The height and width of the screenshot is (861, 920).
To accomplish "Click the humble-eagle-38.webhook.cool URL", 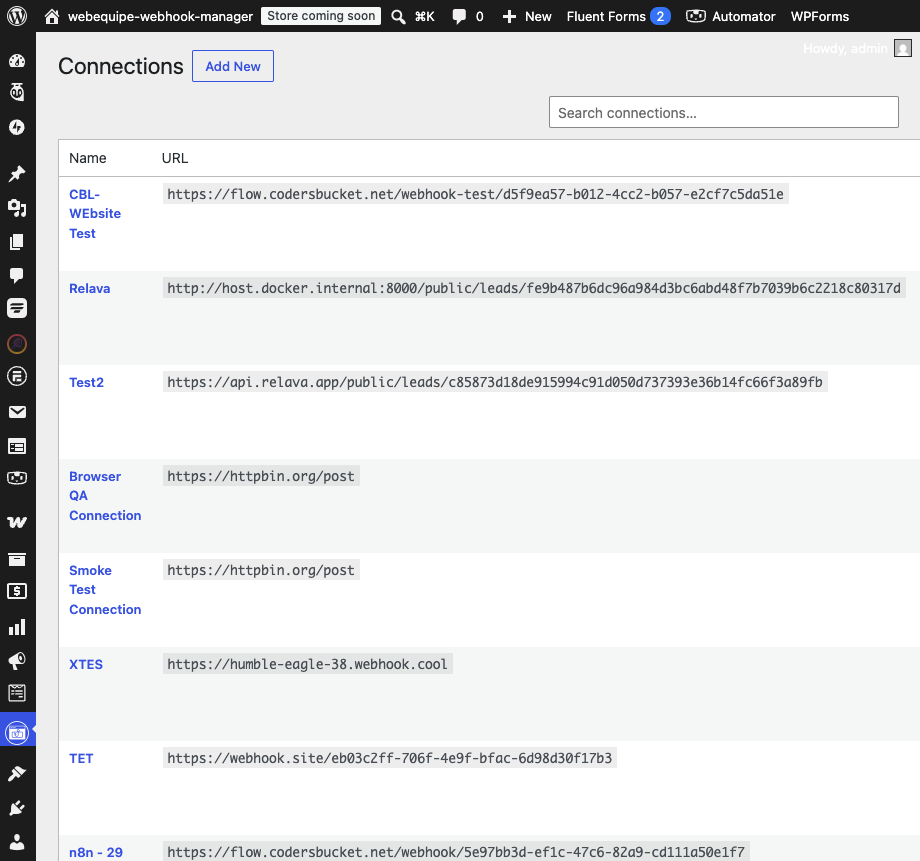I will pos(307,664).
